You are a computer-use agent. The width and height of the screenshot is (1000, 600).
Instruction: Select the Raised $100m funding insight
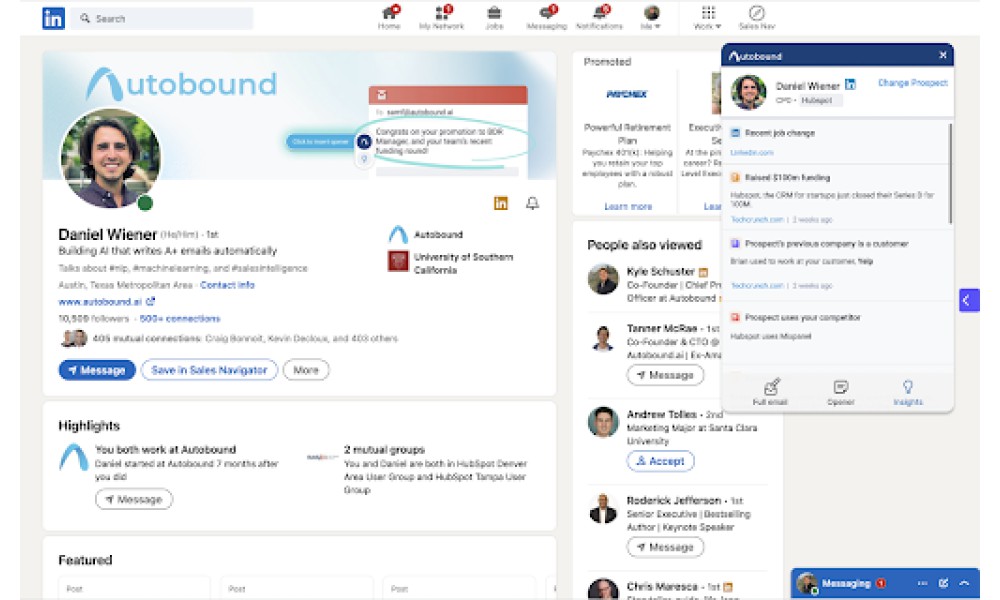(x=787, y=177)
